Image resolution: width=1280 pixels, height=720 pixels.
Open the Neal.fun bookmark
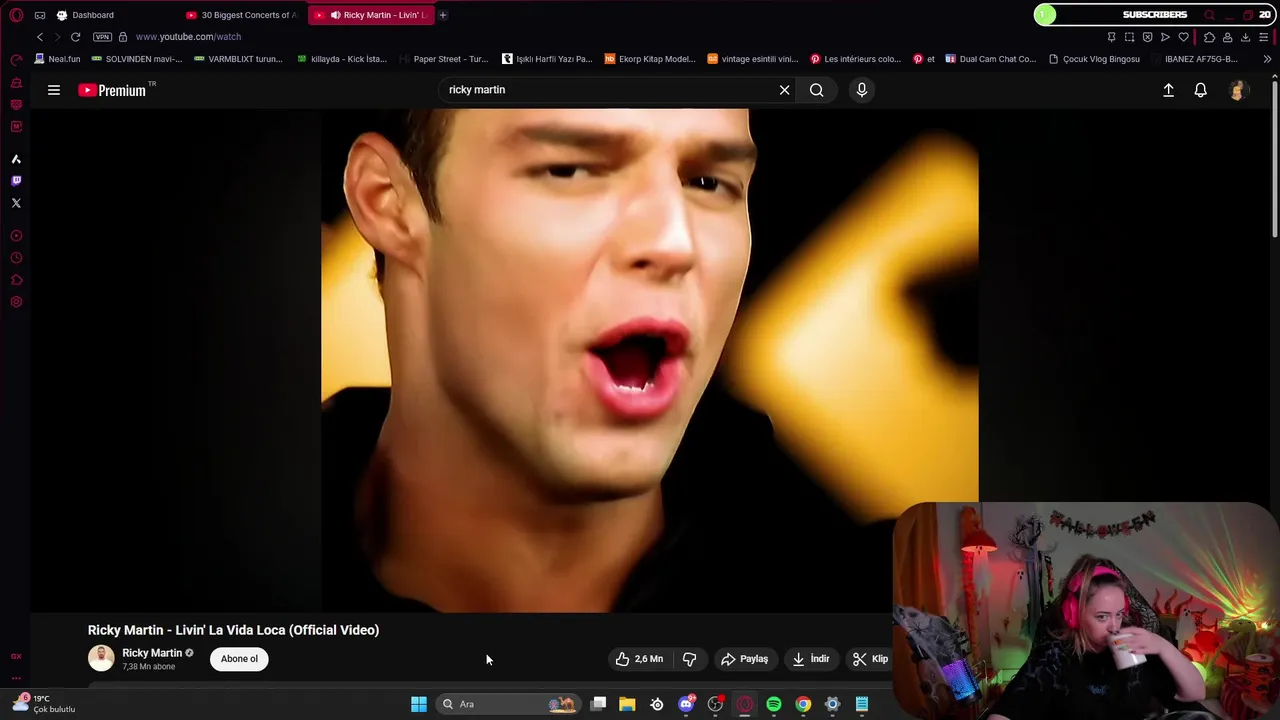[57, 59]
